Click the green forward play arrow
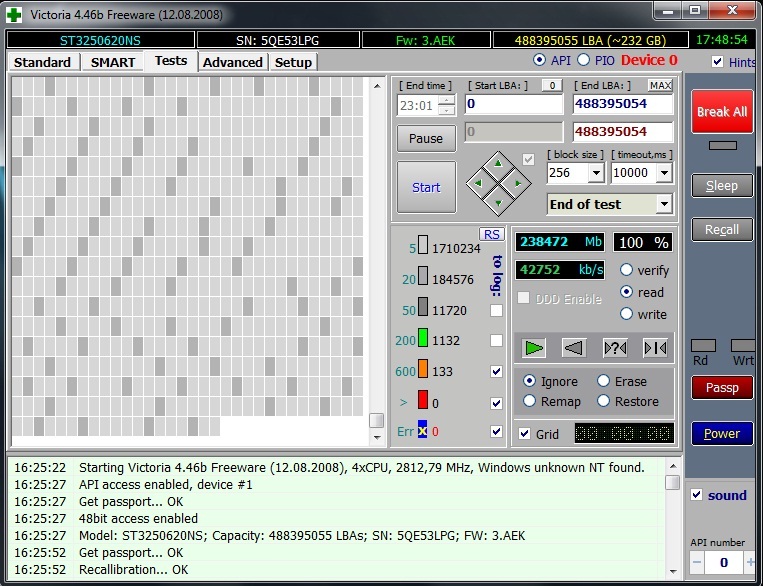The height and width of the screenshot is (586, 763). pyautogui.click(x=535, y=348)
